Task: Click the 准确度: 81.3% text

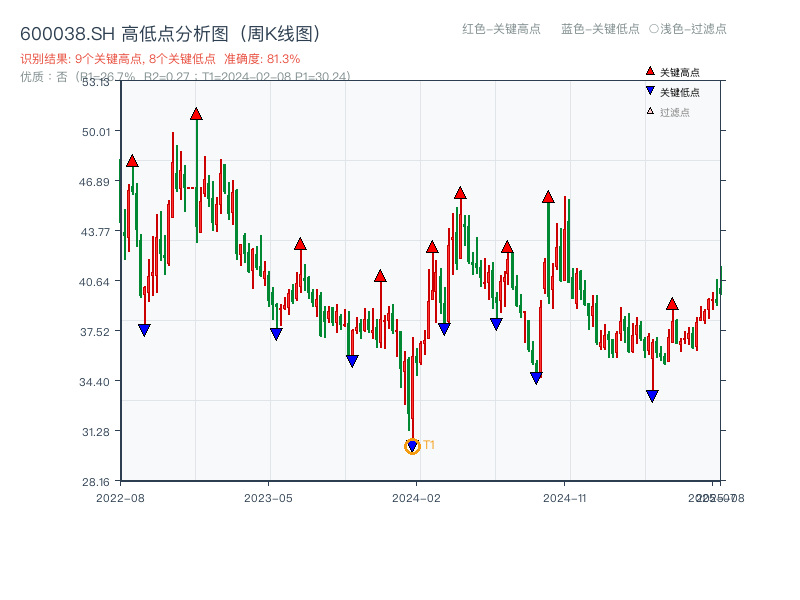Action: 260,58
